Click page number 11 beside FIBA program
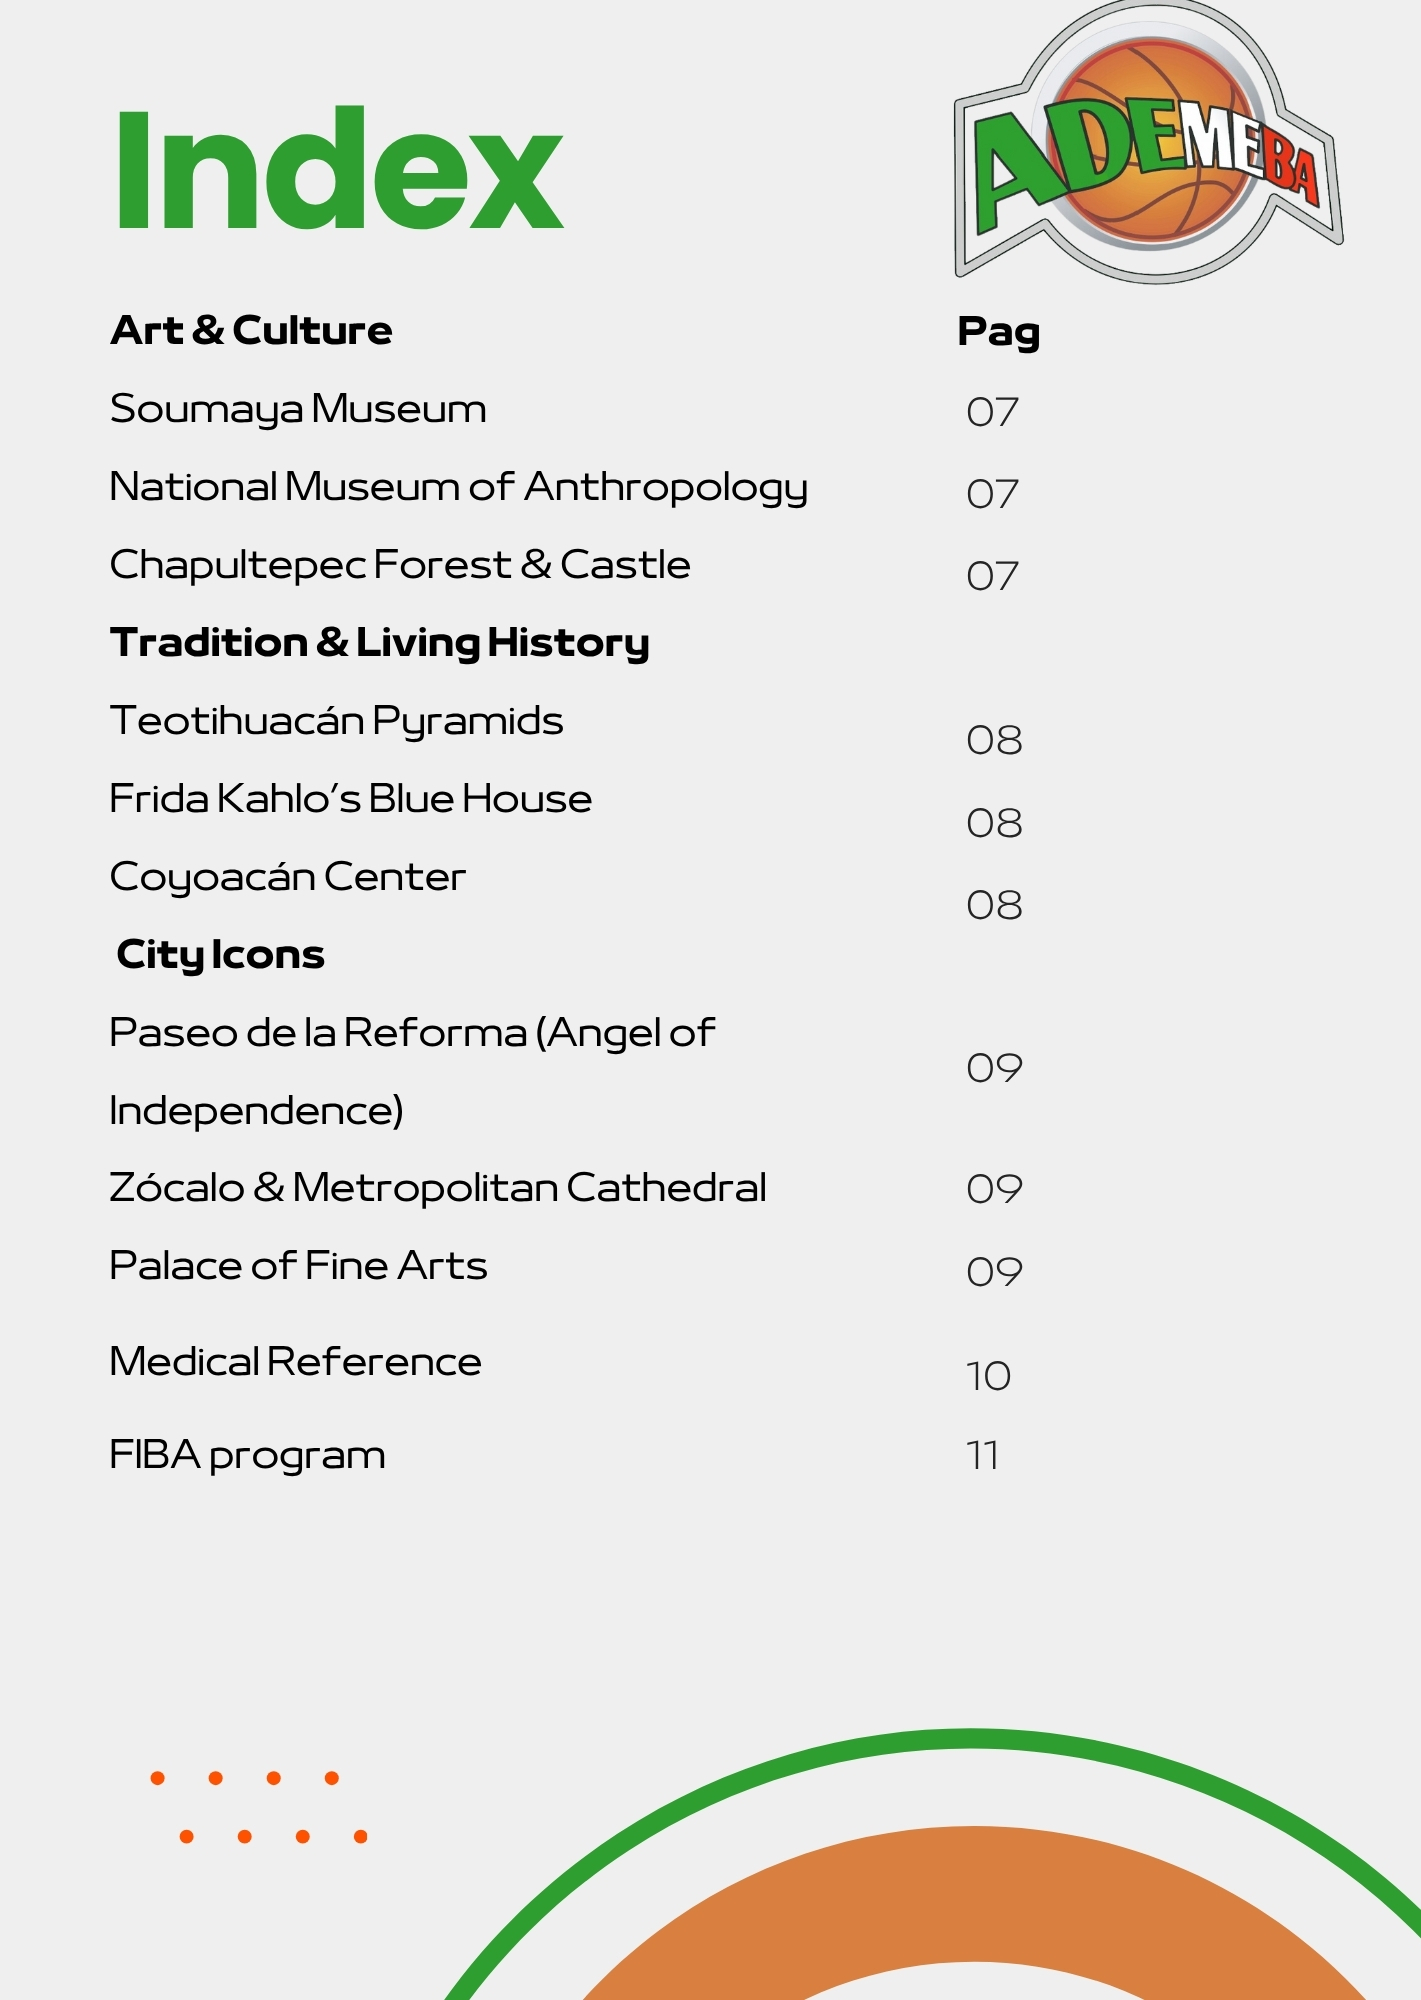The image size is (1421, 2000). 983,1456
